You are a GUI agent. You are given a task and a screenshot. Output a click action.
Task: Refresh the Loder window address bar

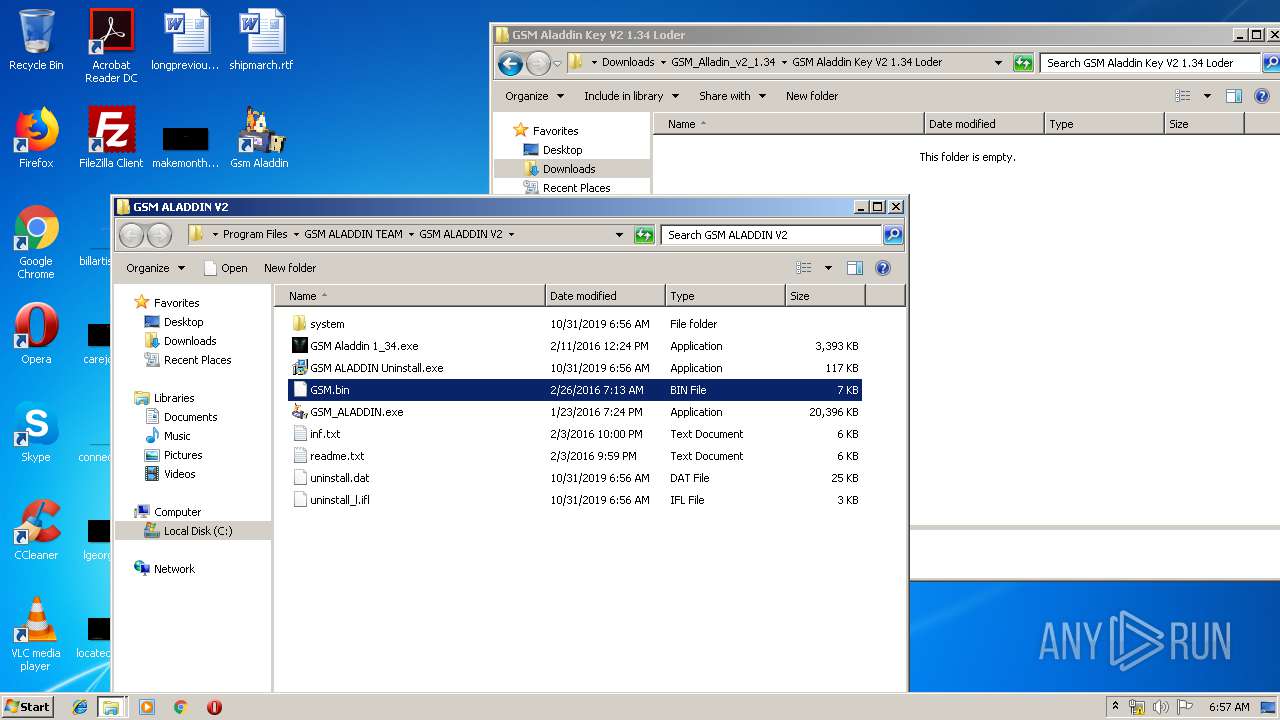(1023, 62)
